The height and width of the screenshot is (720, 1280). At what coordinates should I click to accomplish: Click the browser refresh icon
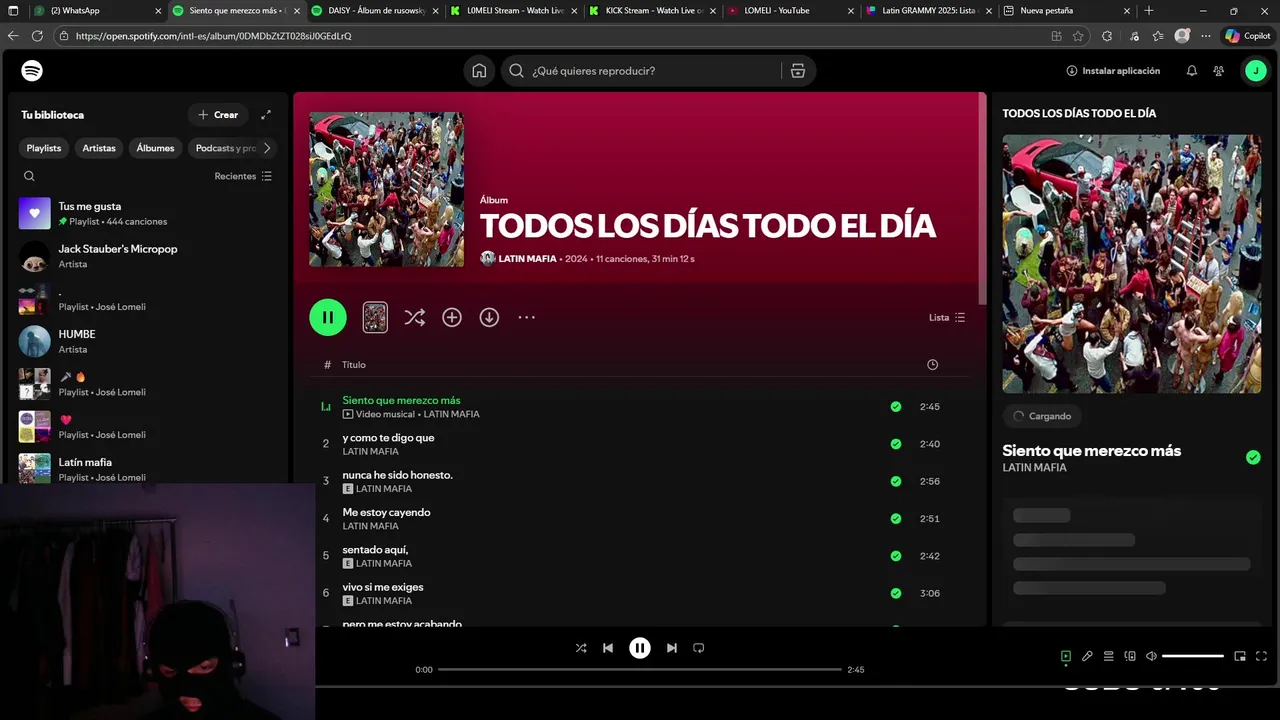(x=37, y=36)
